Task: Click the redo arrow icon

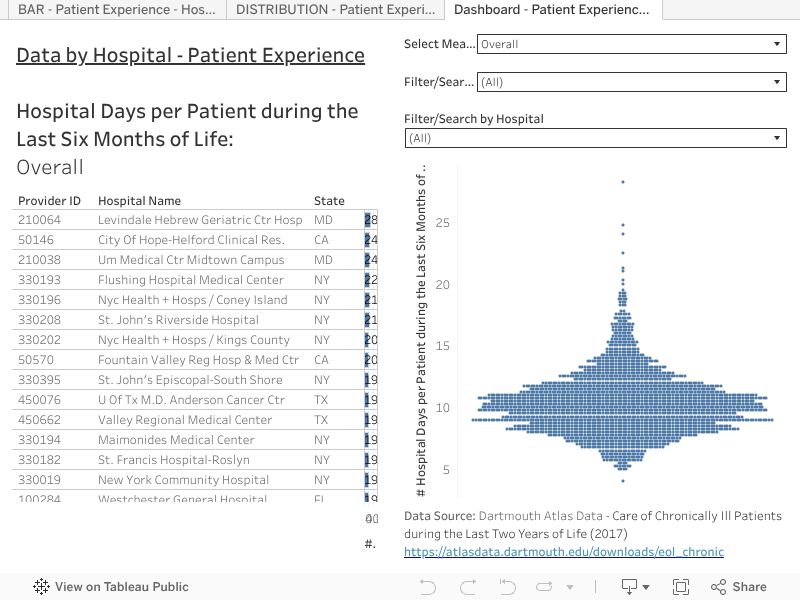Action: (x=468, y=586)
